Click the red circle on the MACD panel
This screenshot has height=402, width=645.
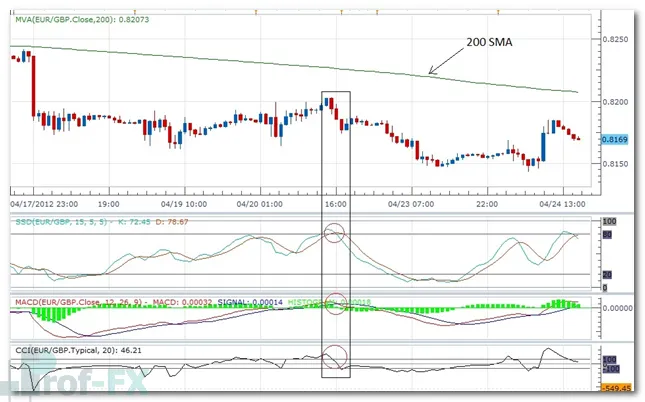coord(336,303)
